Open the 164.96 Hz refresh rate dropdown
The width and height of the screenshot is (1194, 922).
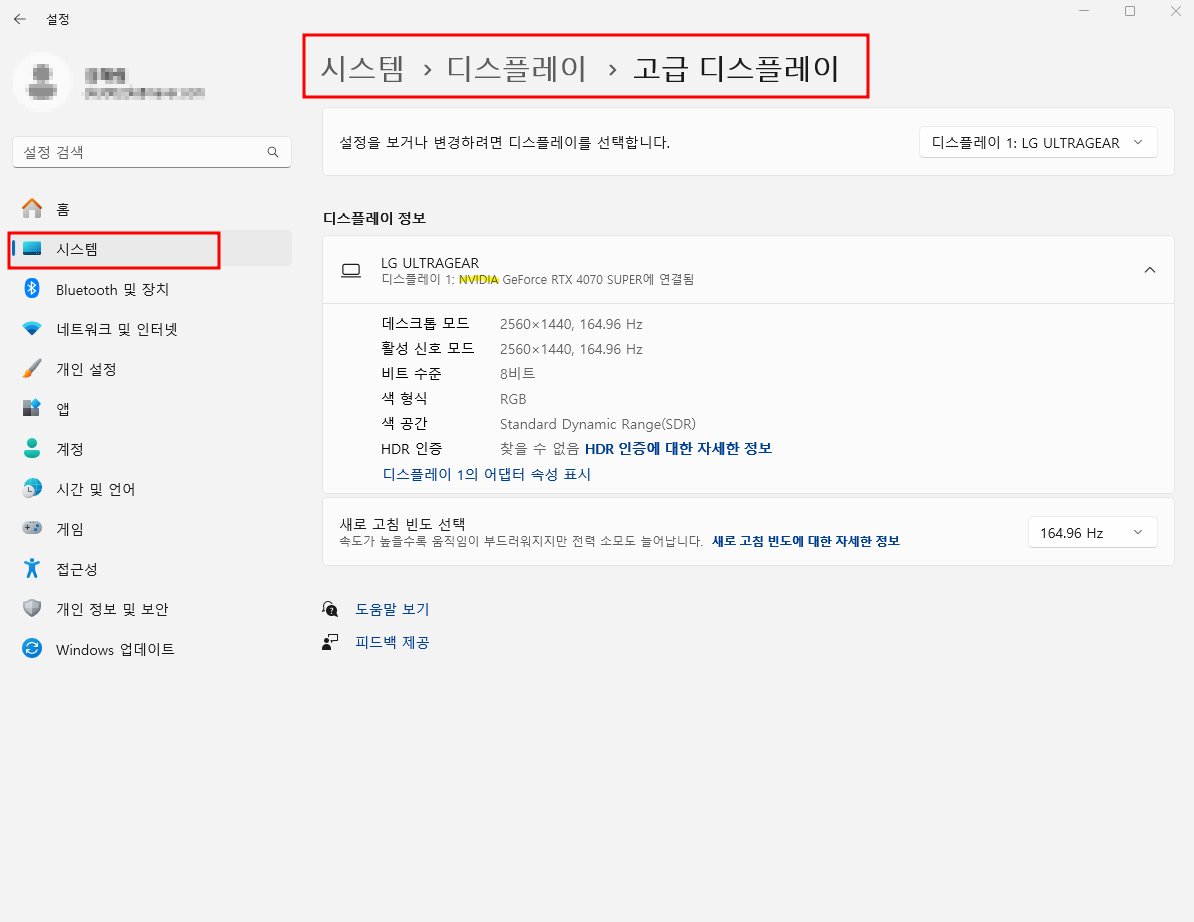[1093, 532]
